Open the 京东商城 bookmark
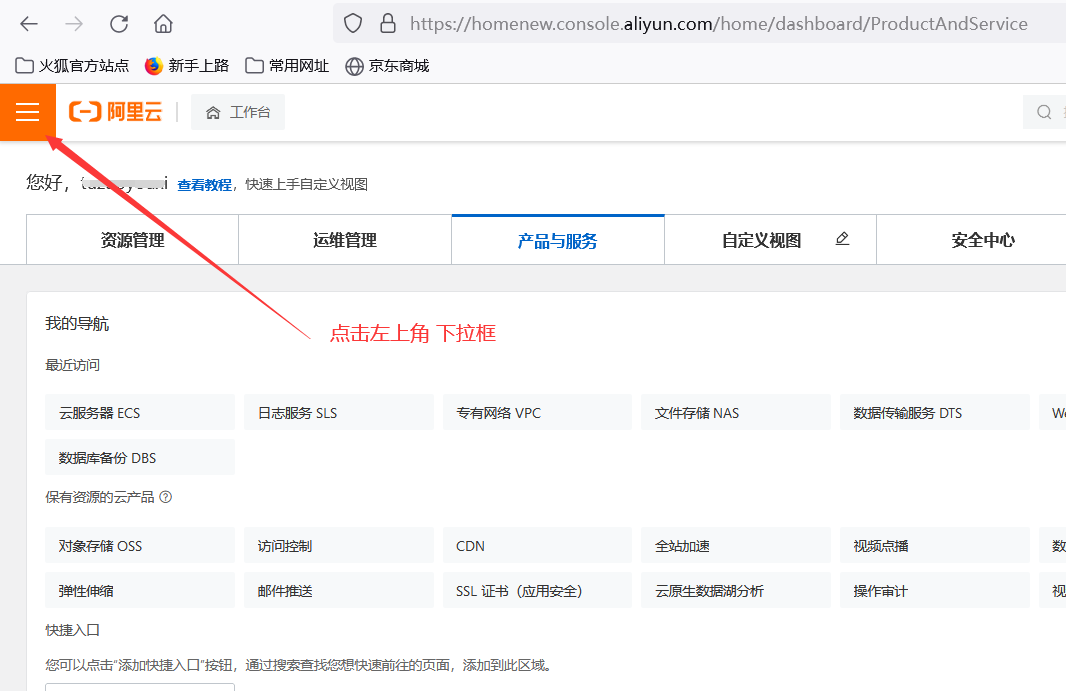Screen dimensions: 1066x691 coord(388,66)
